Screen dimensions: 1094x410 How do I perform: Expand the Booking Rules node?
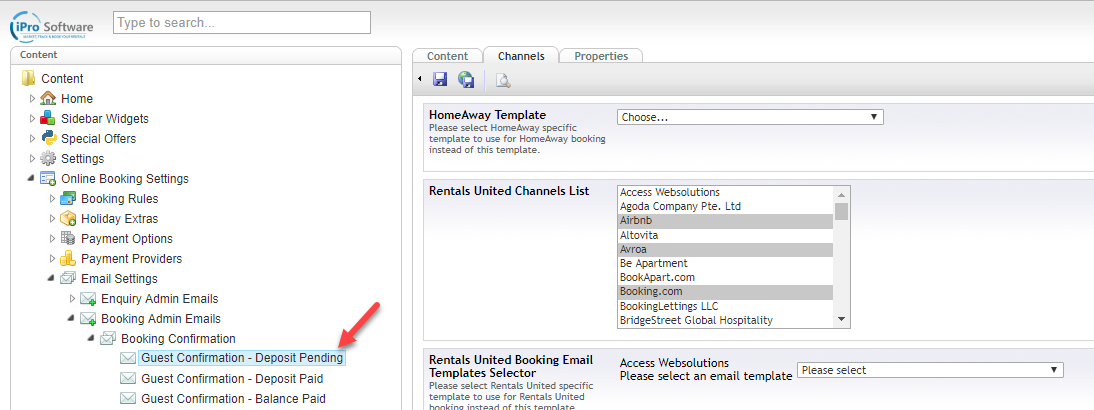[52, 199]
